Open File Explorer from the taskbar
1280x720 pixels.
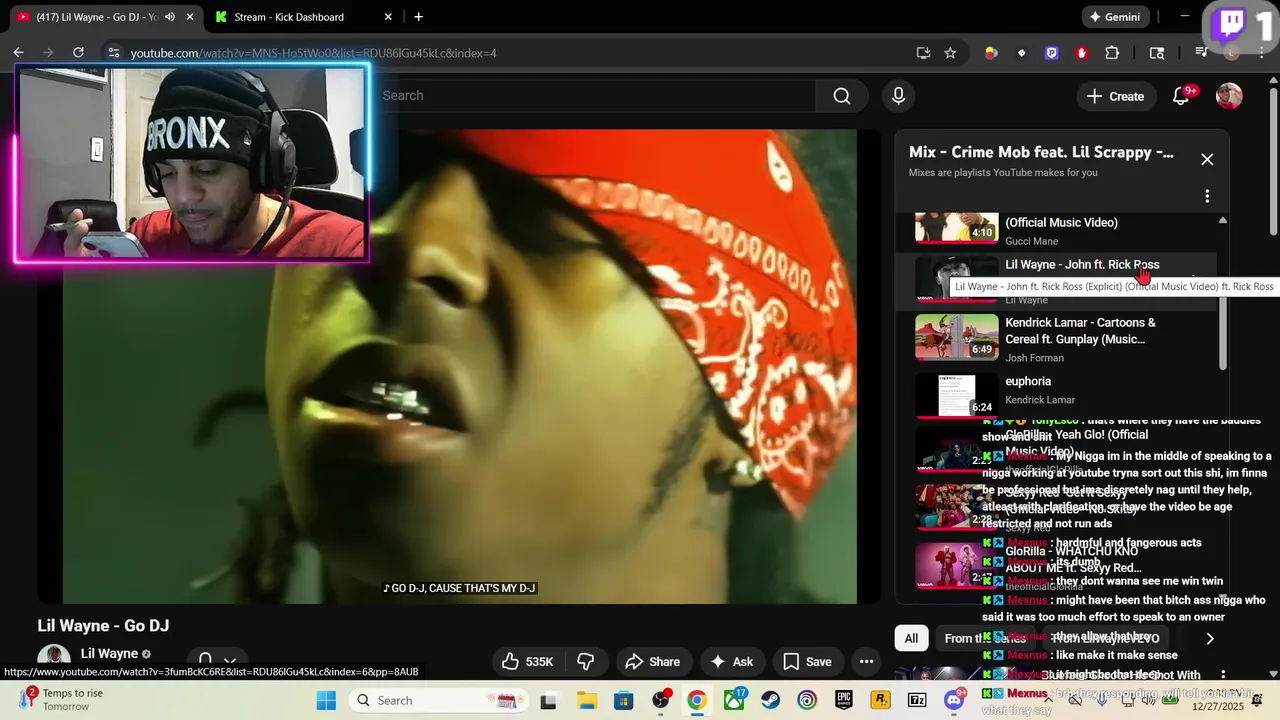tap(586, 700)
